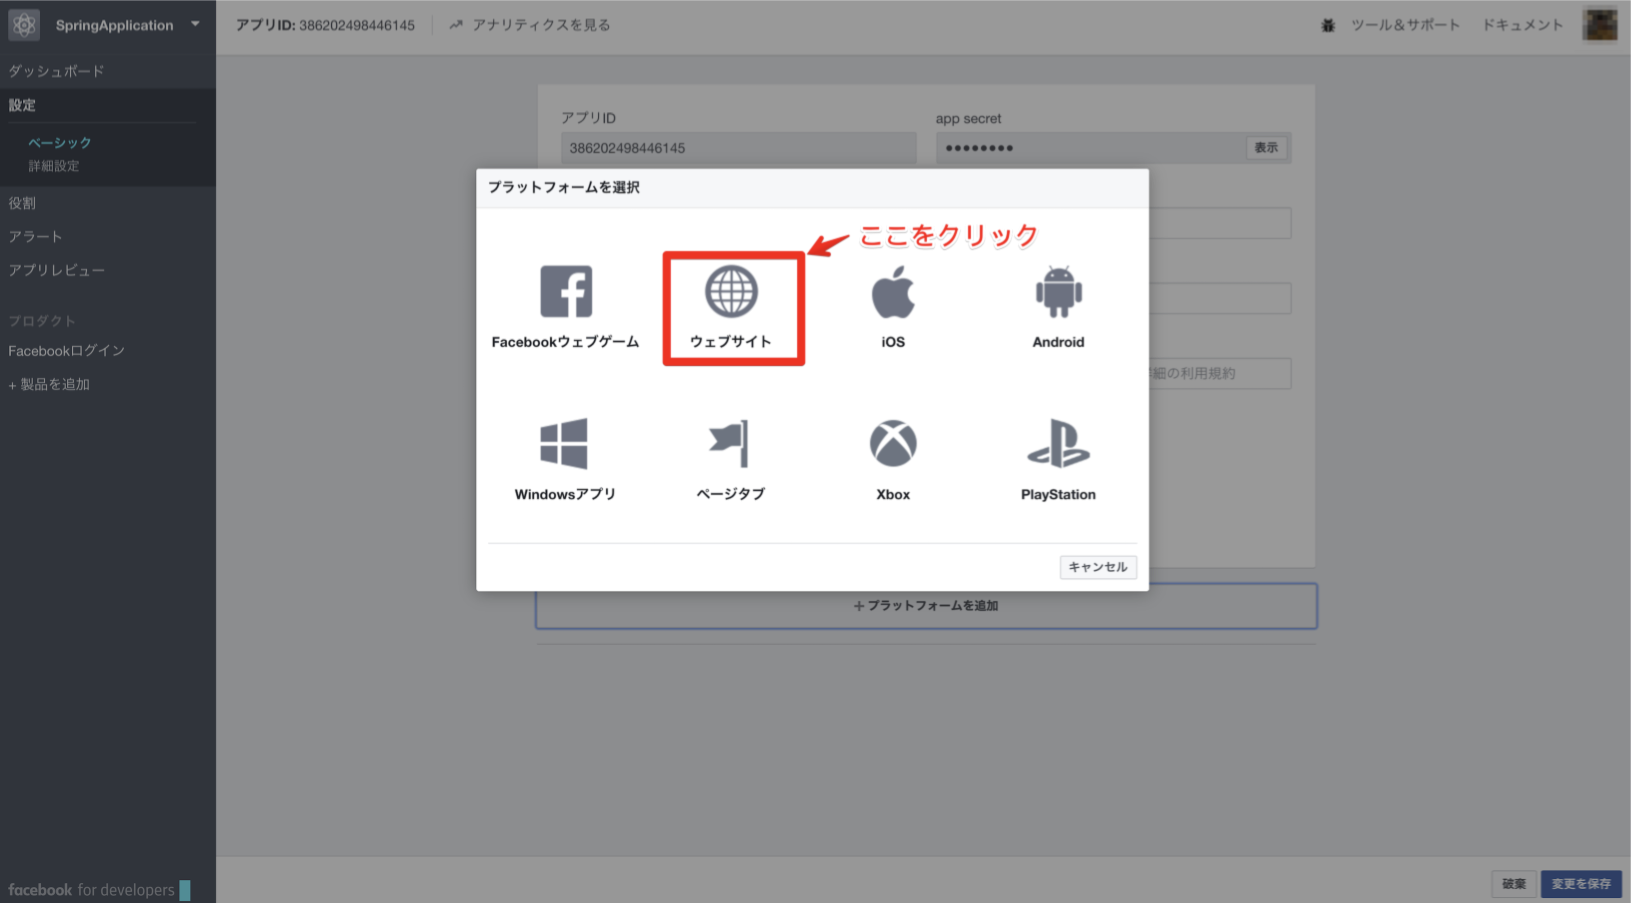The width and height of the screenshot is (1631, 903).
Task: Open the ドキュメント menu
Action: [1522, 25]
